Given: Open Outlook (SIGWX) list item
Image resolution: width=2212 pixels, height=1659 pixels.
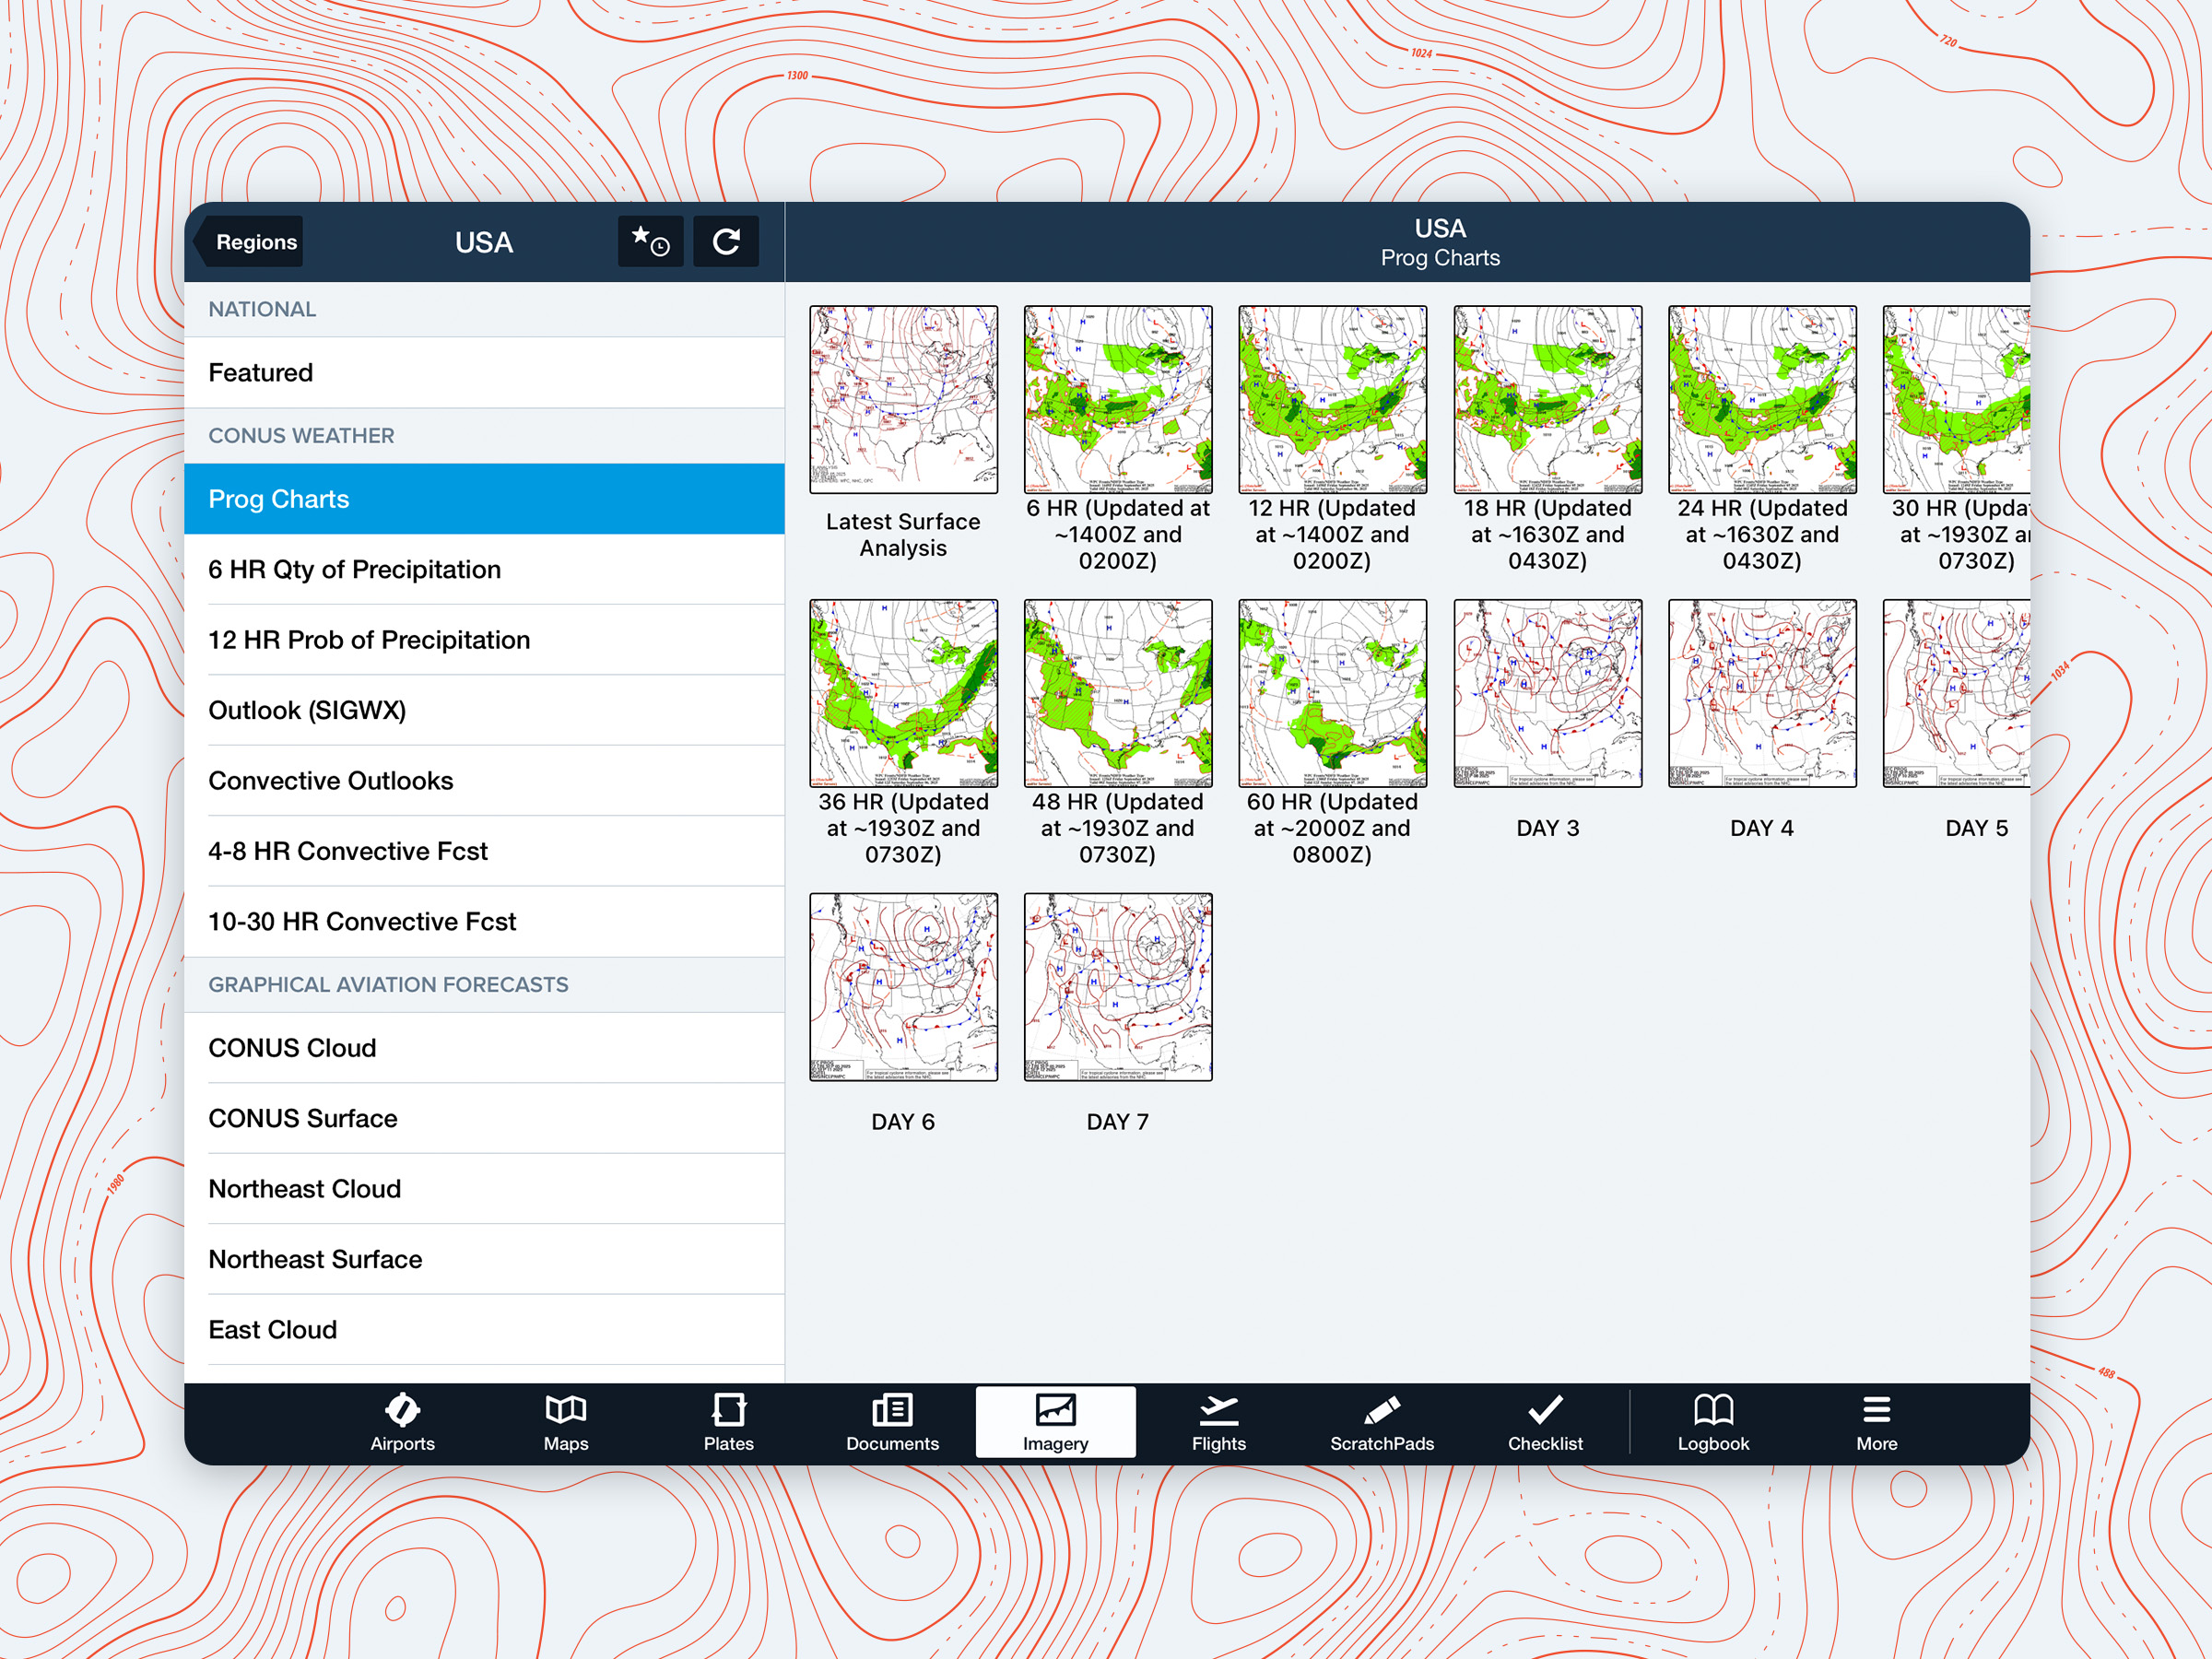Looking at the screenshot, I should (x=484, y=710).
